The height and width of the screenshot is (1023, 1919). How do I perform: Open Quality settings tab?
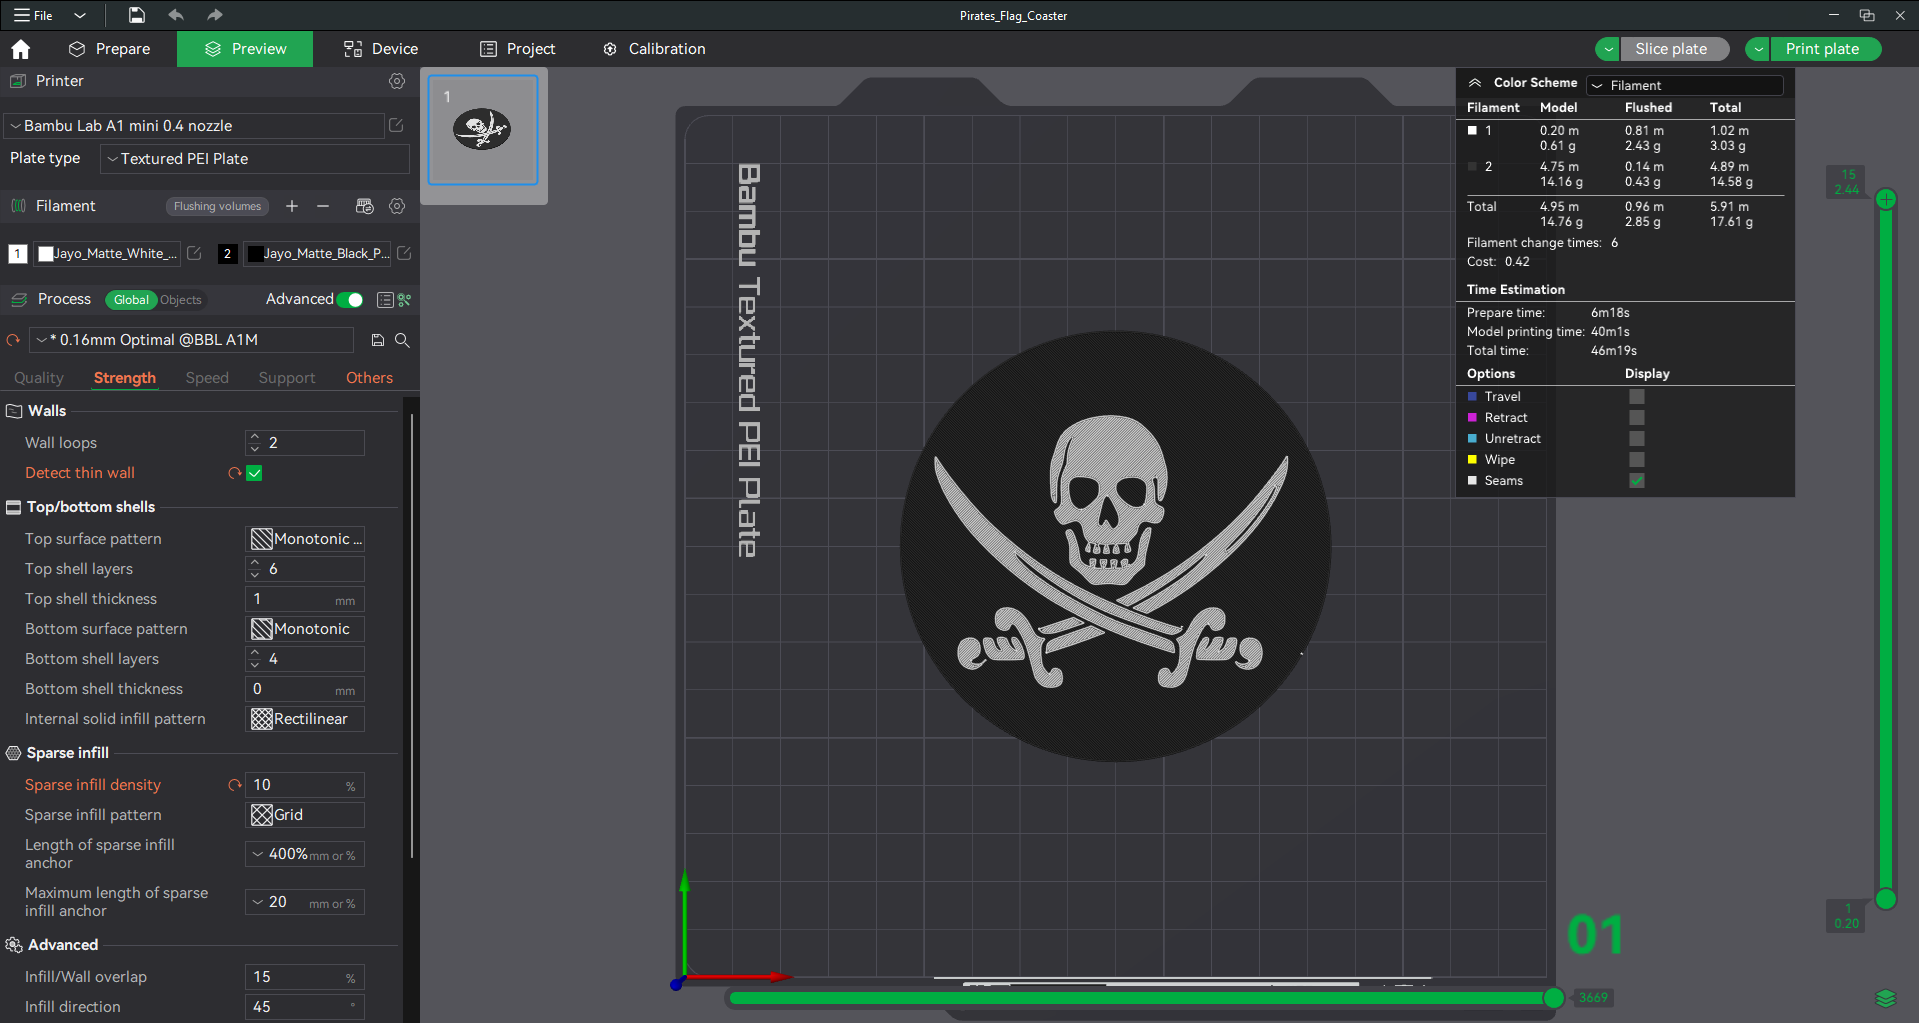coord(39,378)
